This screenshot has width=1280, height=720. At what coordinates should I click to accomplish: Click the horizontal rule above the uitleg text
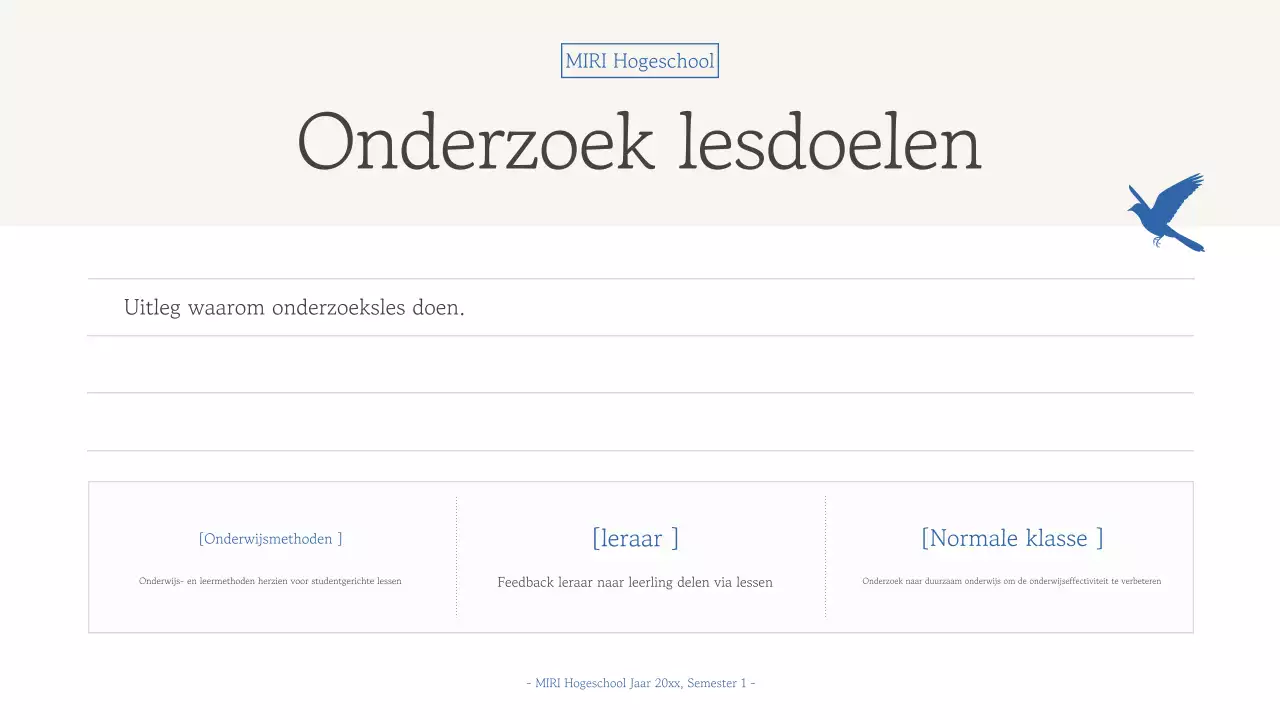pyautogui.click(x=640, y=278)
